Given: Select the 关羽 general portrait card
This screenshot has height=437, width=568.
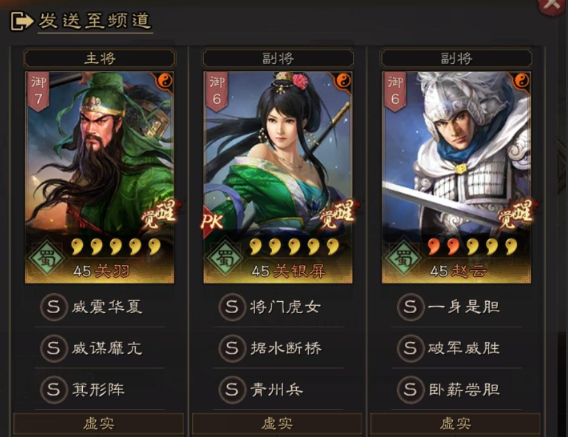Looking at the screenshot, I should tap(99, 177).
